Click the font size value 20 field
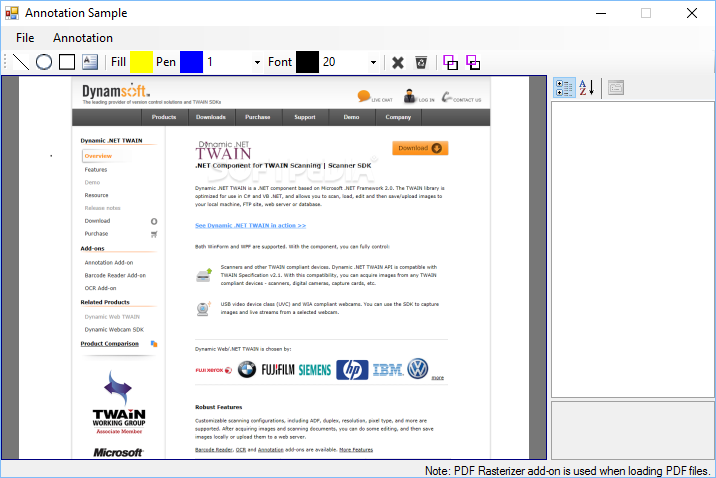 pyautogui.click(x=344, y=62)
